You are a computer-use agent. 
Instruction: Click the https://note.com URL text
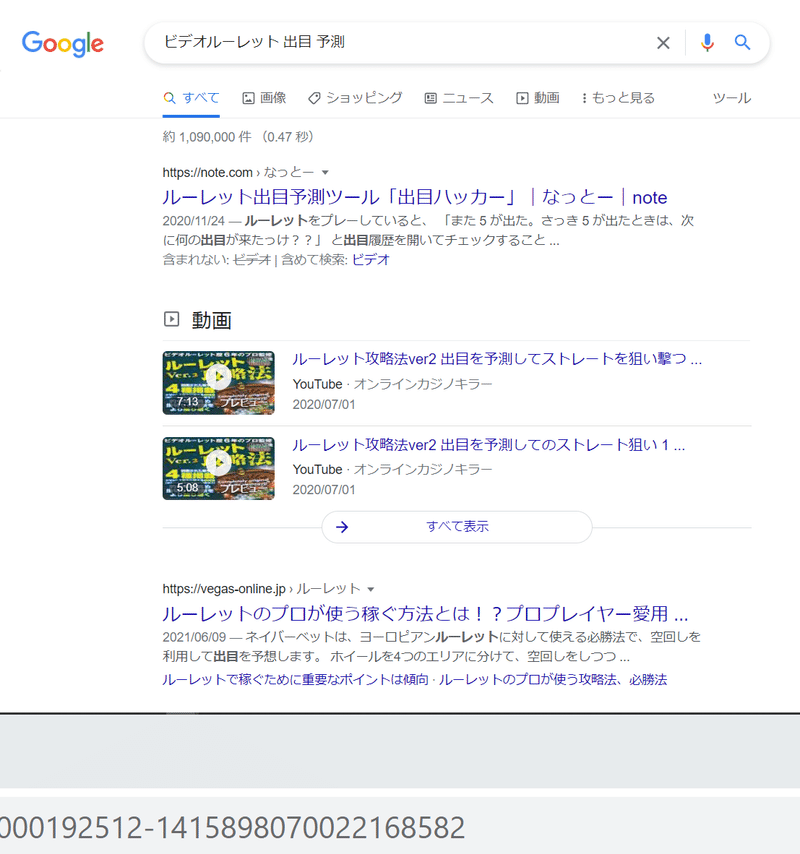click(207, 173)
